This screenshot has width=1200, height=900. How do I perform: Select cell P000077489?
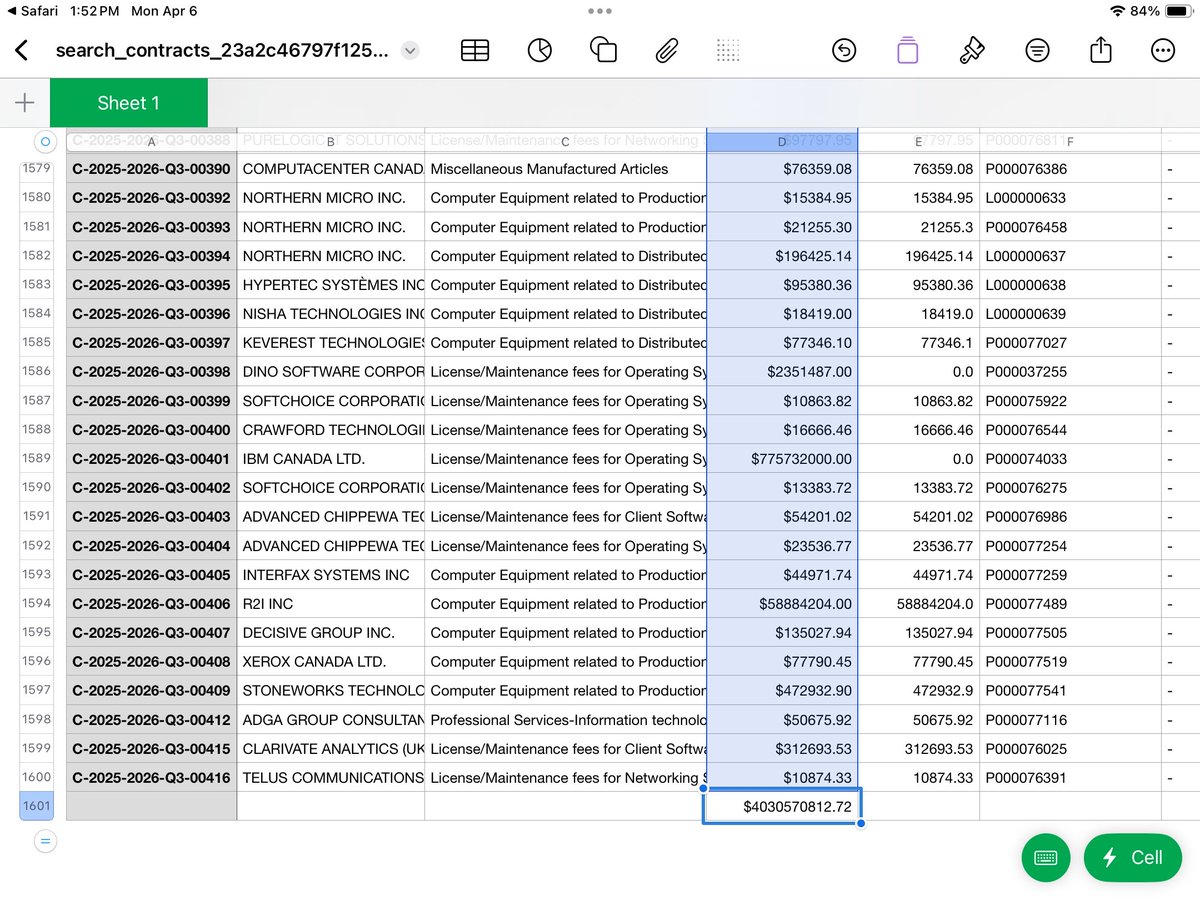1070,604
